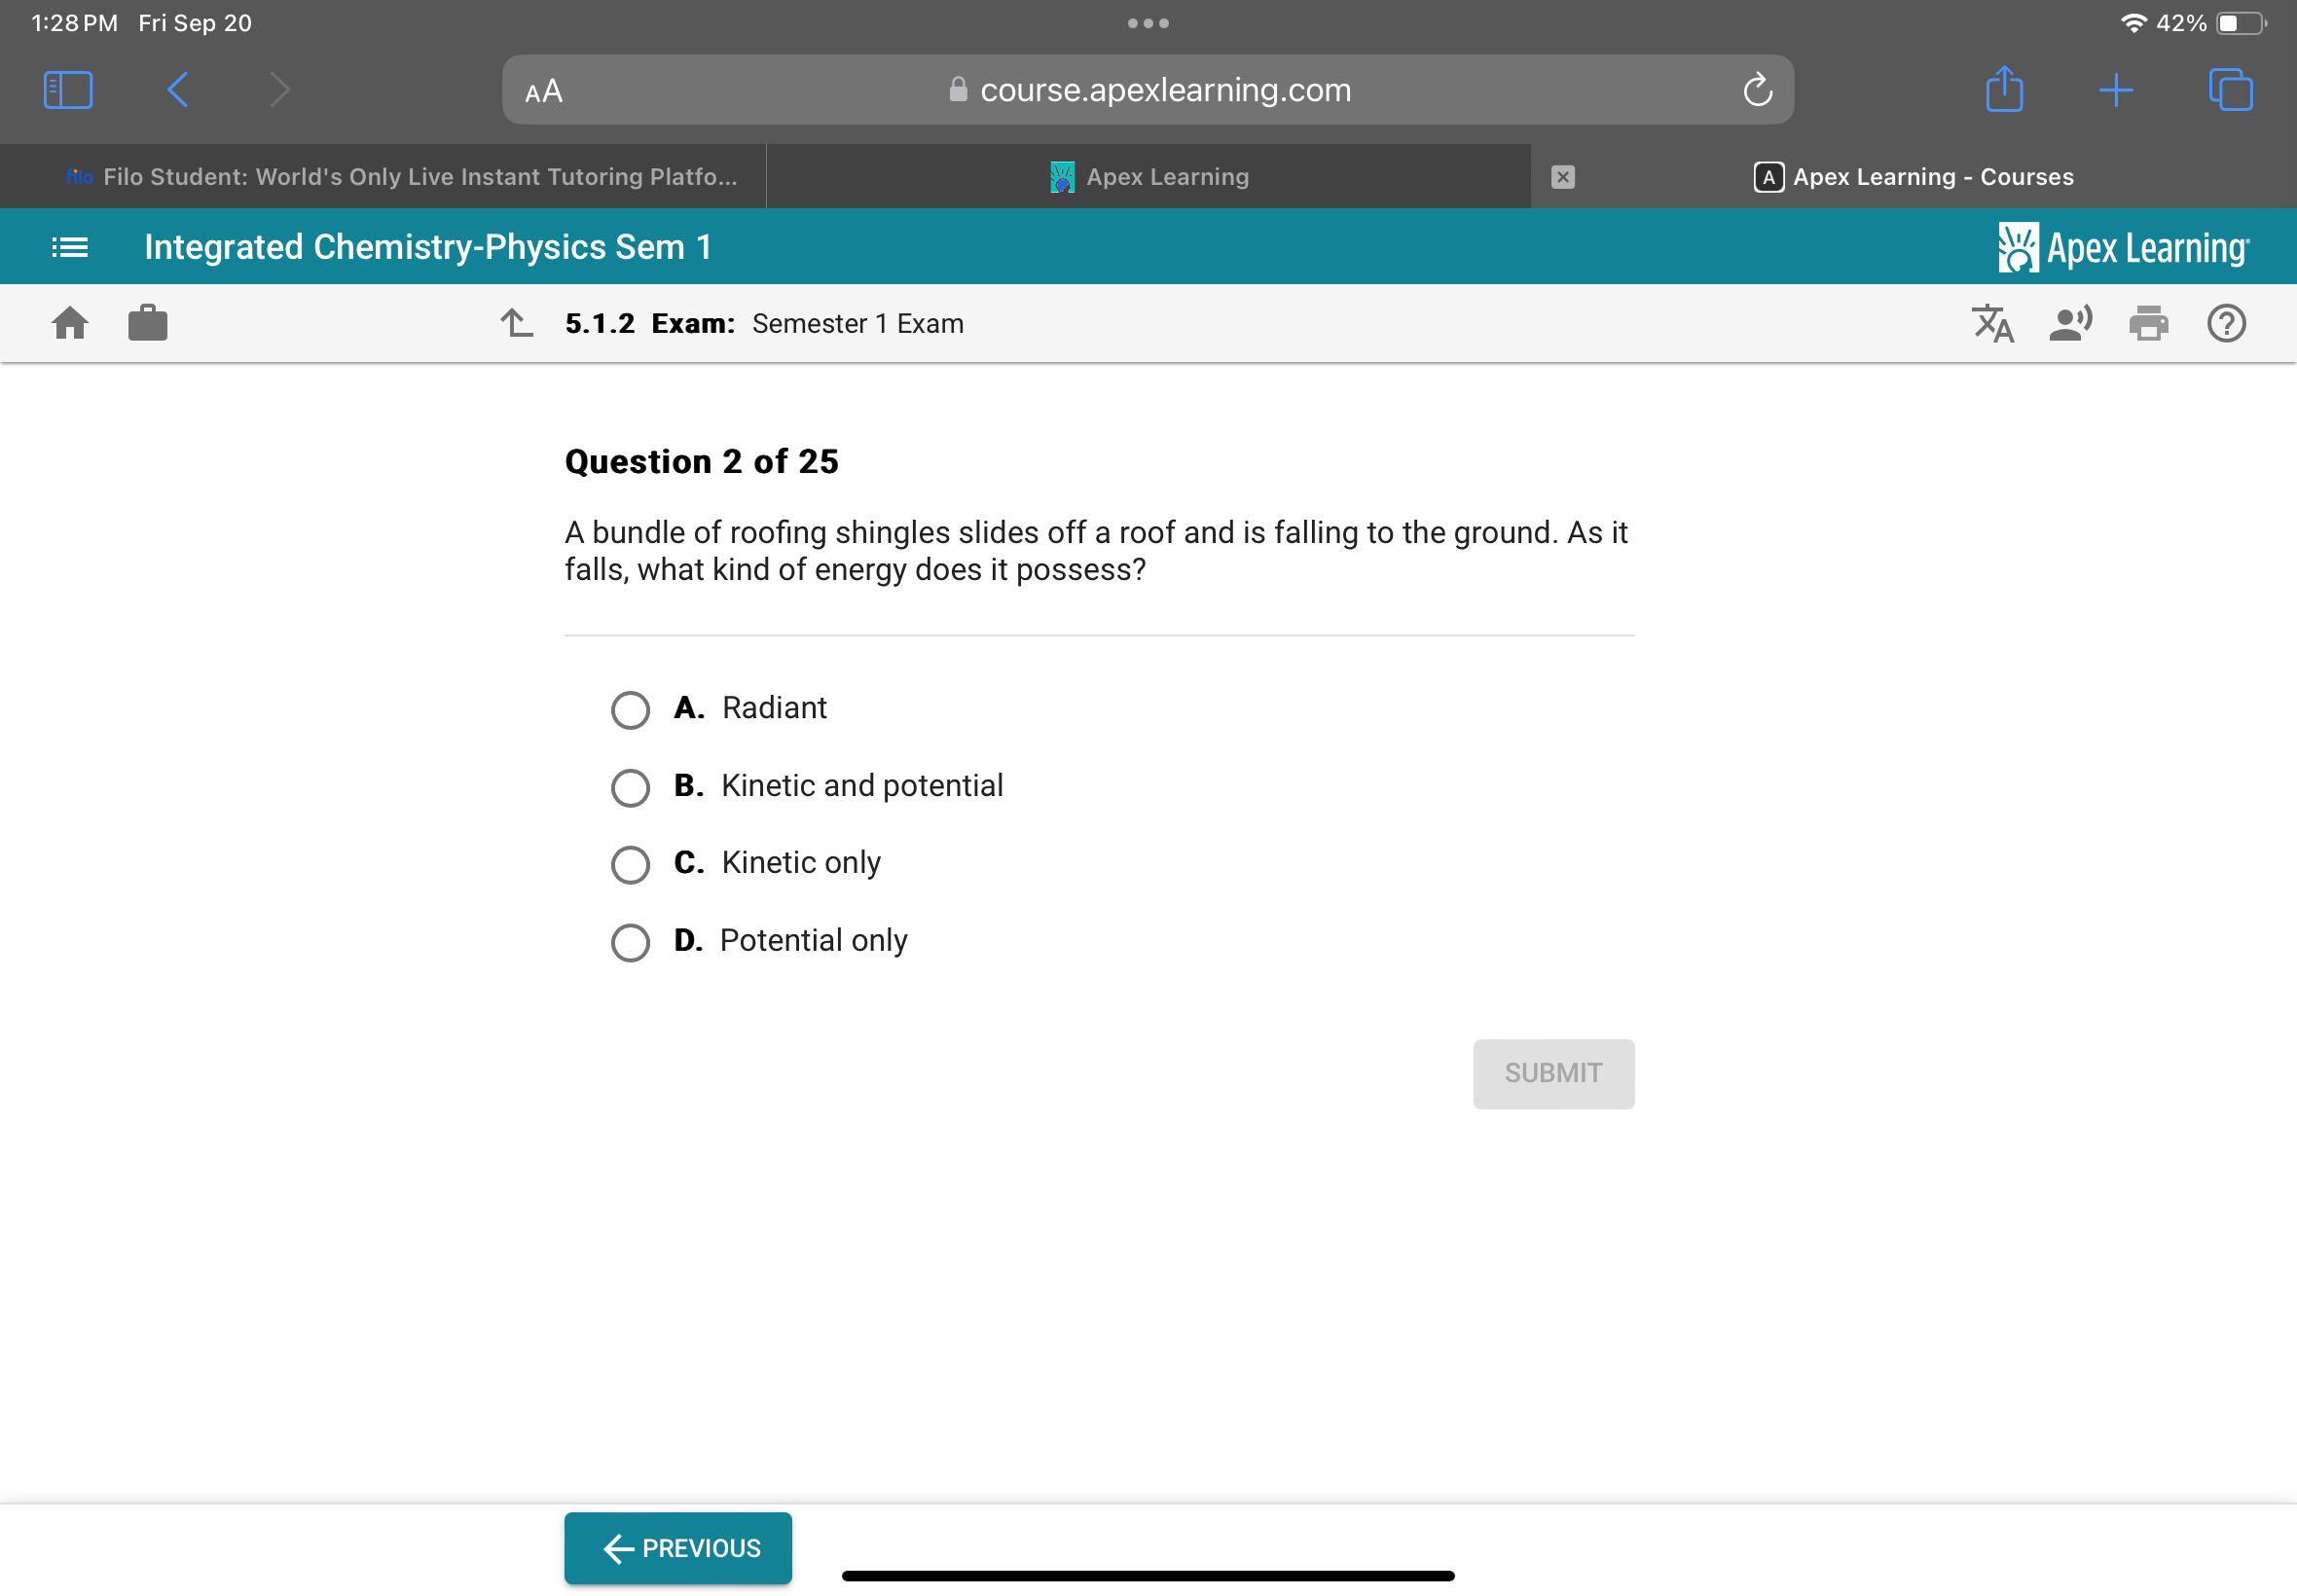The image size is (2297, 1596).
Task: Click the translate/language icon
Action: point(1997,323)
